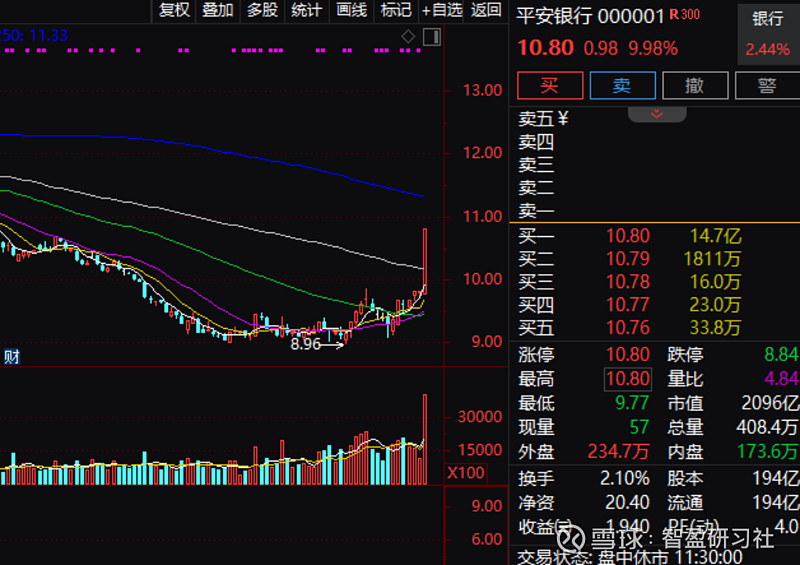The height and width of the screenshot is (565, 800).
Task: Click the 现量 value 57
Action: coord(639,427)
